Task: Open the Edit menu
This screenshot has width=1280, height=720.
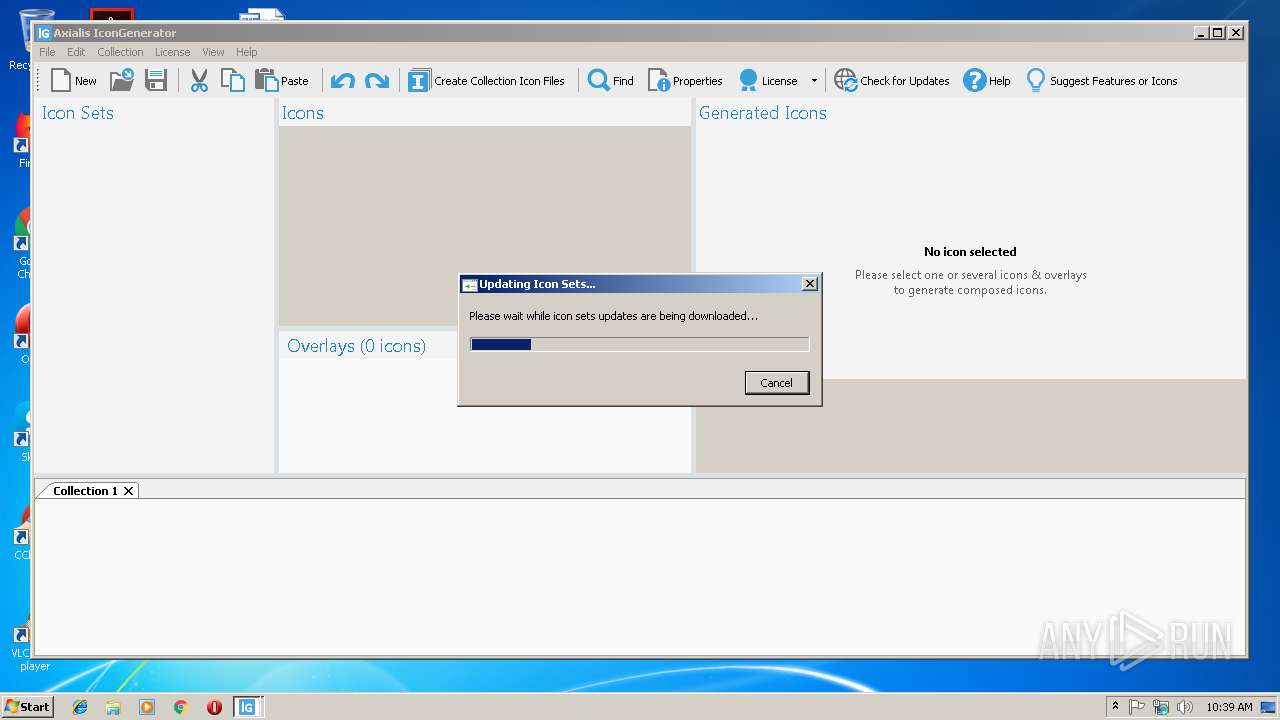Action: point(76,52)
